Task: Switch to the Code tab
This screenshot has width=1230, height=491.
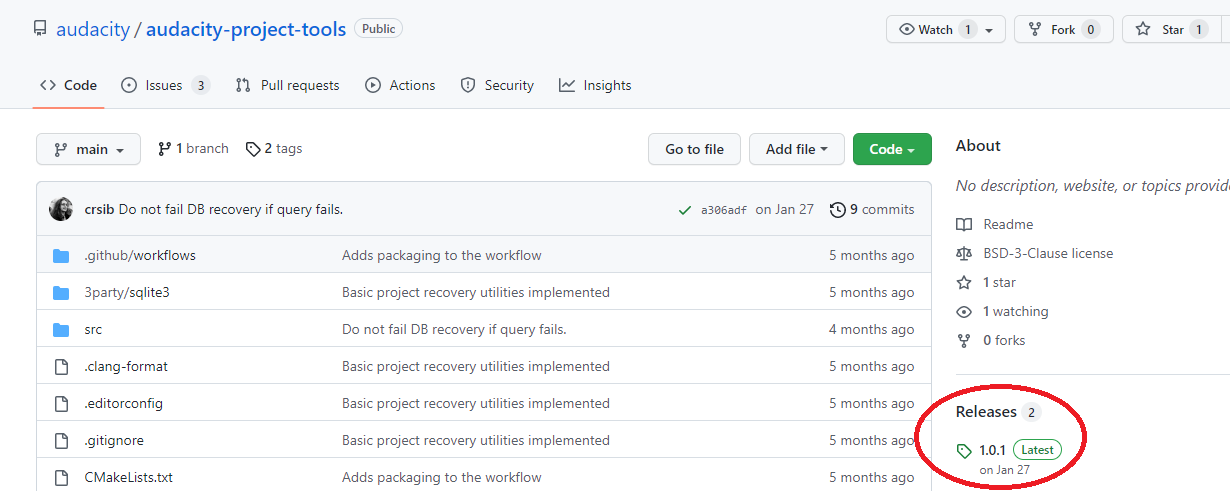Action: click(x=68, y=85)
